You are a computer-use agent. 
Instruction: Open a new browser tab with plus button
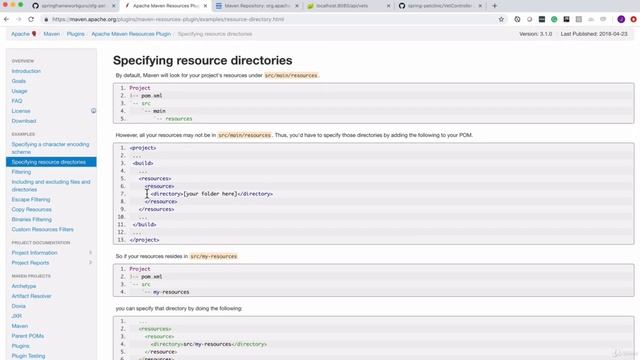pos(495,6)
